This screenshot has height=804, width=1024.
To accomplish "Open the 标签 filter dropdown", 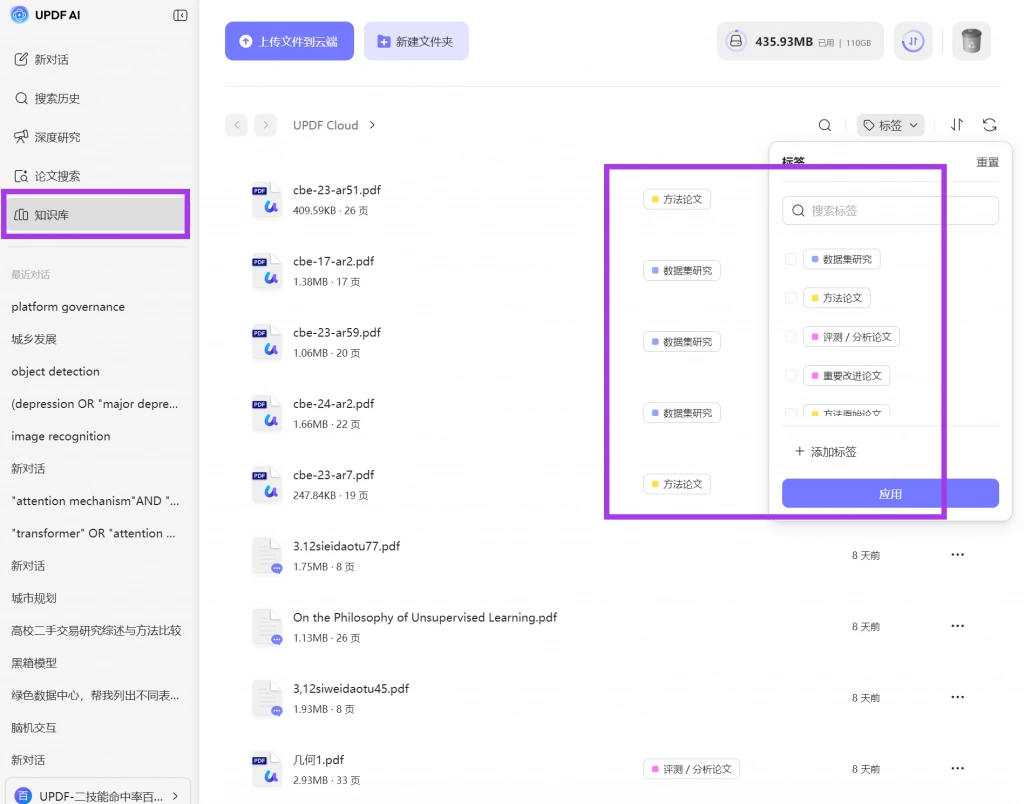I will pyautogui.click(x=890, y=125).
